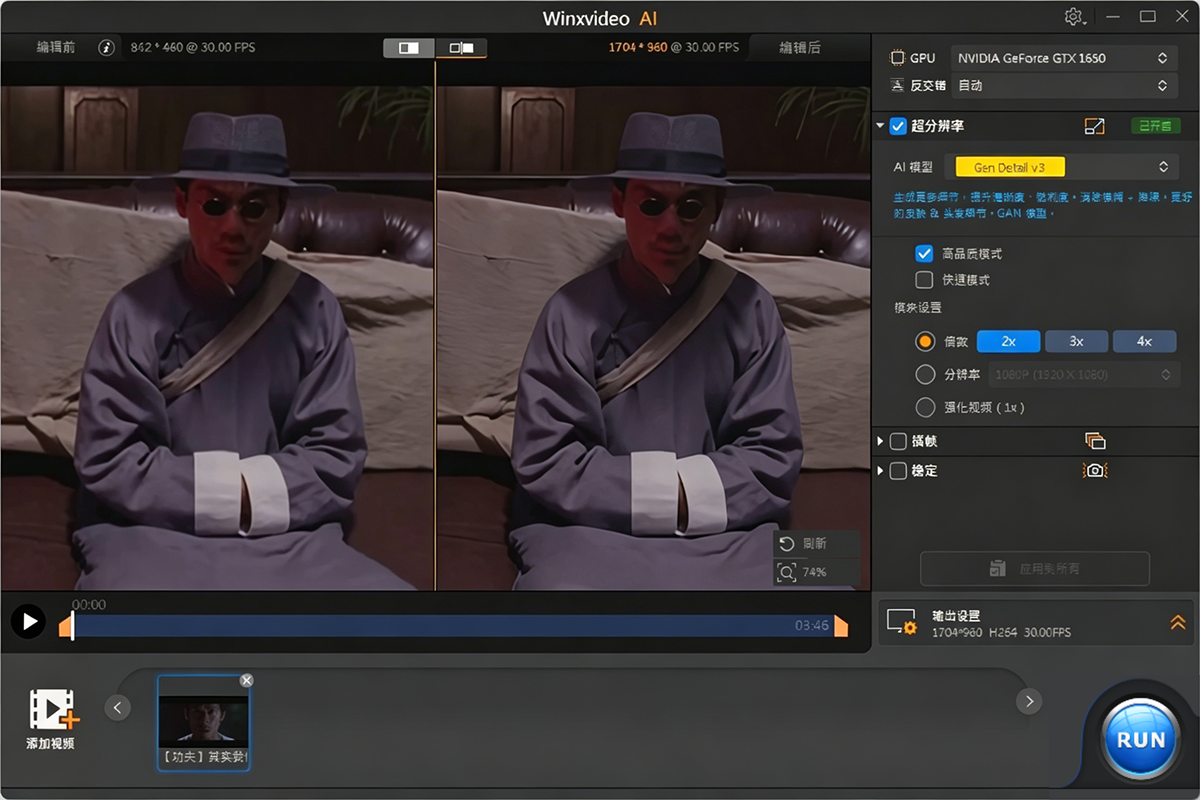Screen dimensions: 1200x800
Task: Click the GPU chip icon
Action: [897, 58]
